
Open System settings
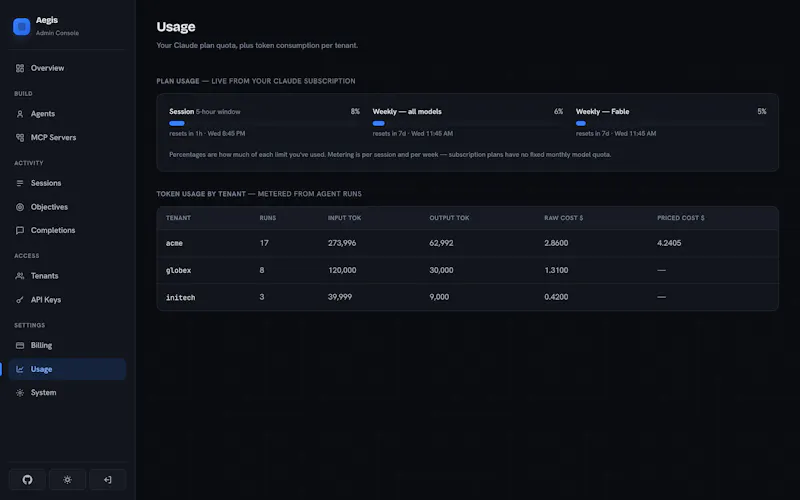pyautogui.click(x=67, y=392)
